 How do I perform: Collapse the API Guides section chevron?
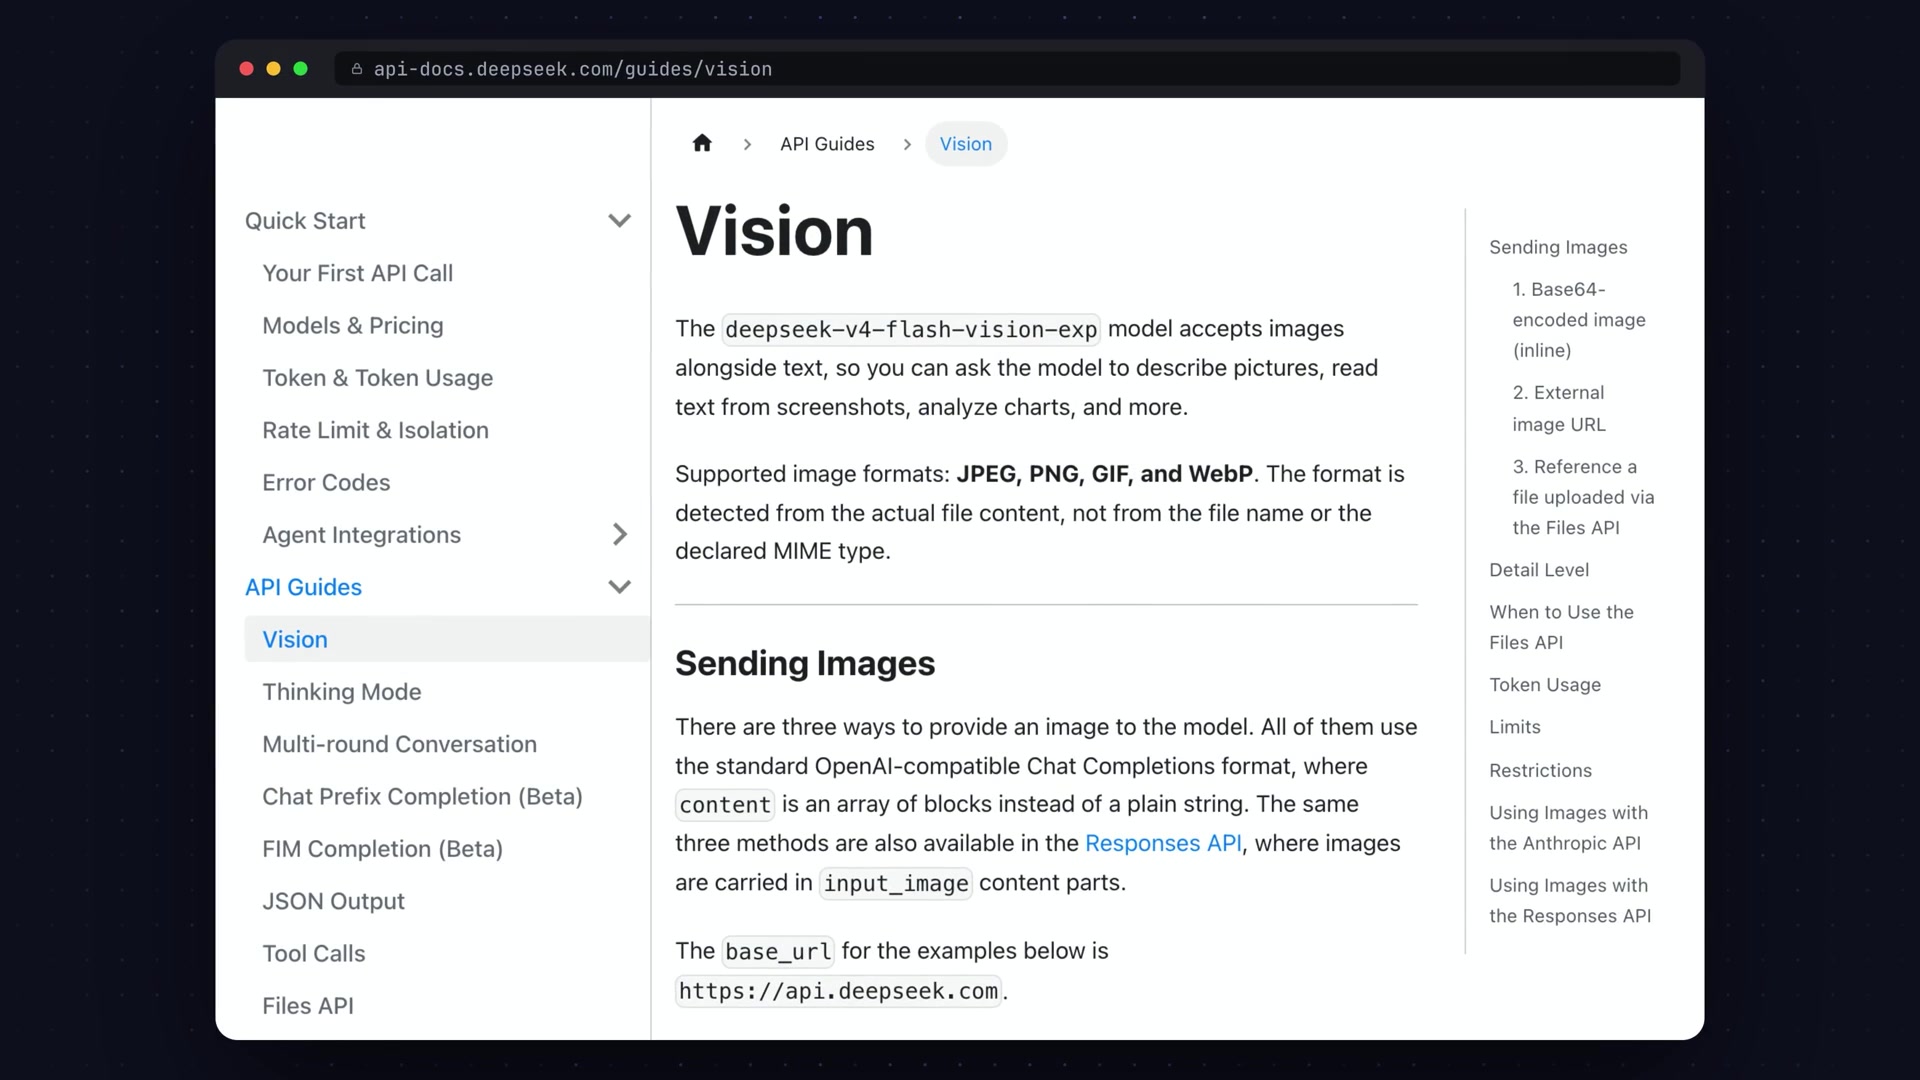620,587
